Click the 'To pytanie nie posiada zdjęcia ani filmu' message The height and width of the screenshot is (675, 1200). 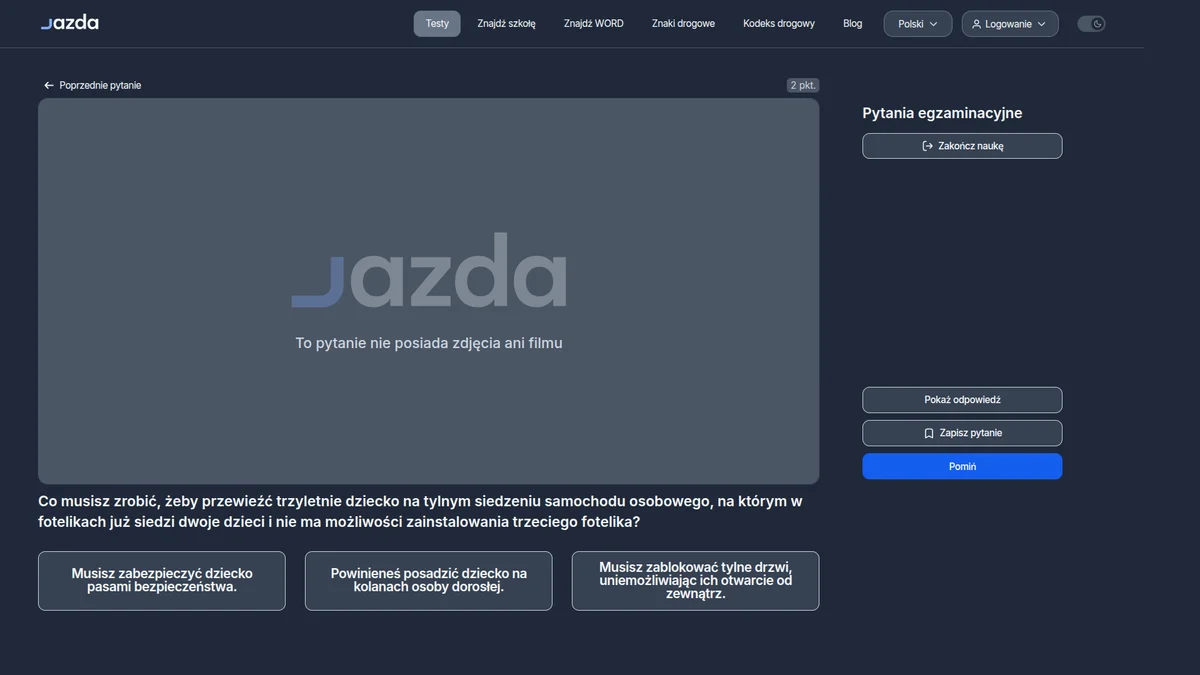[x=429, y=344]
